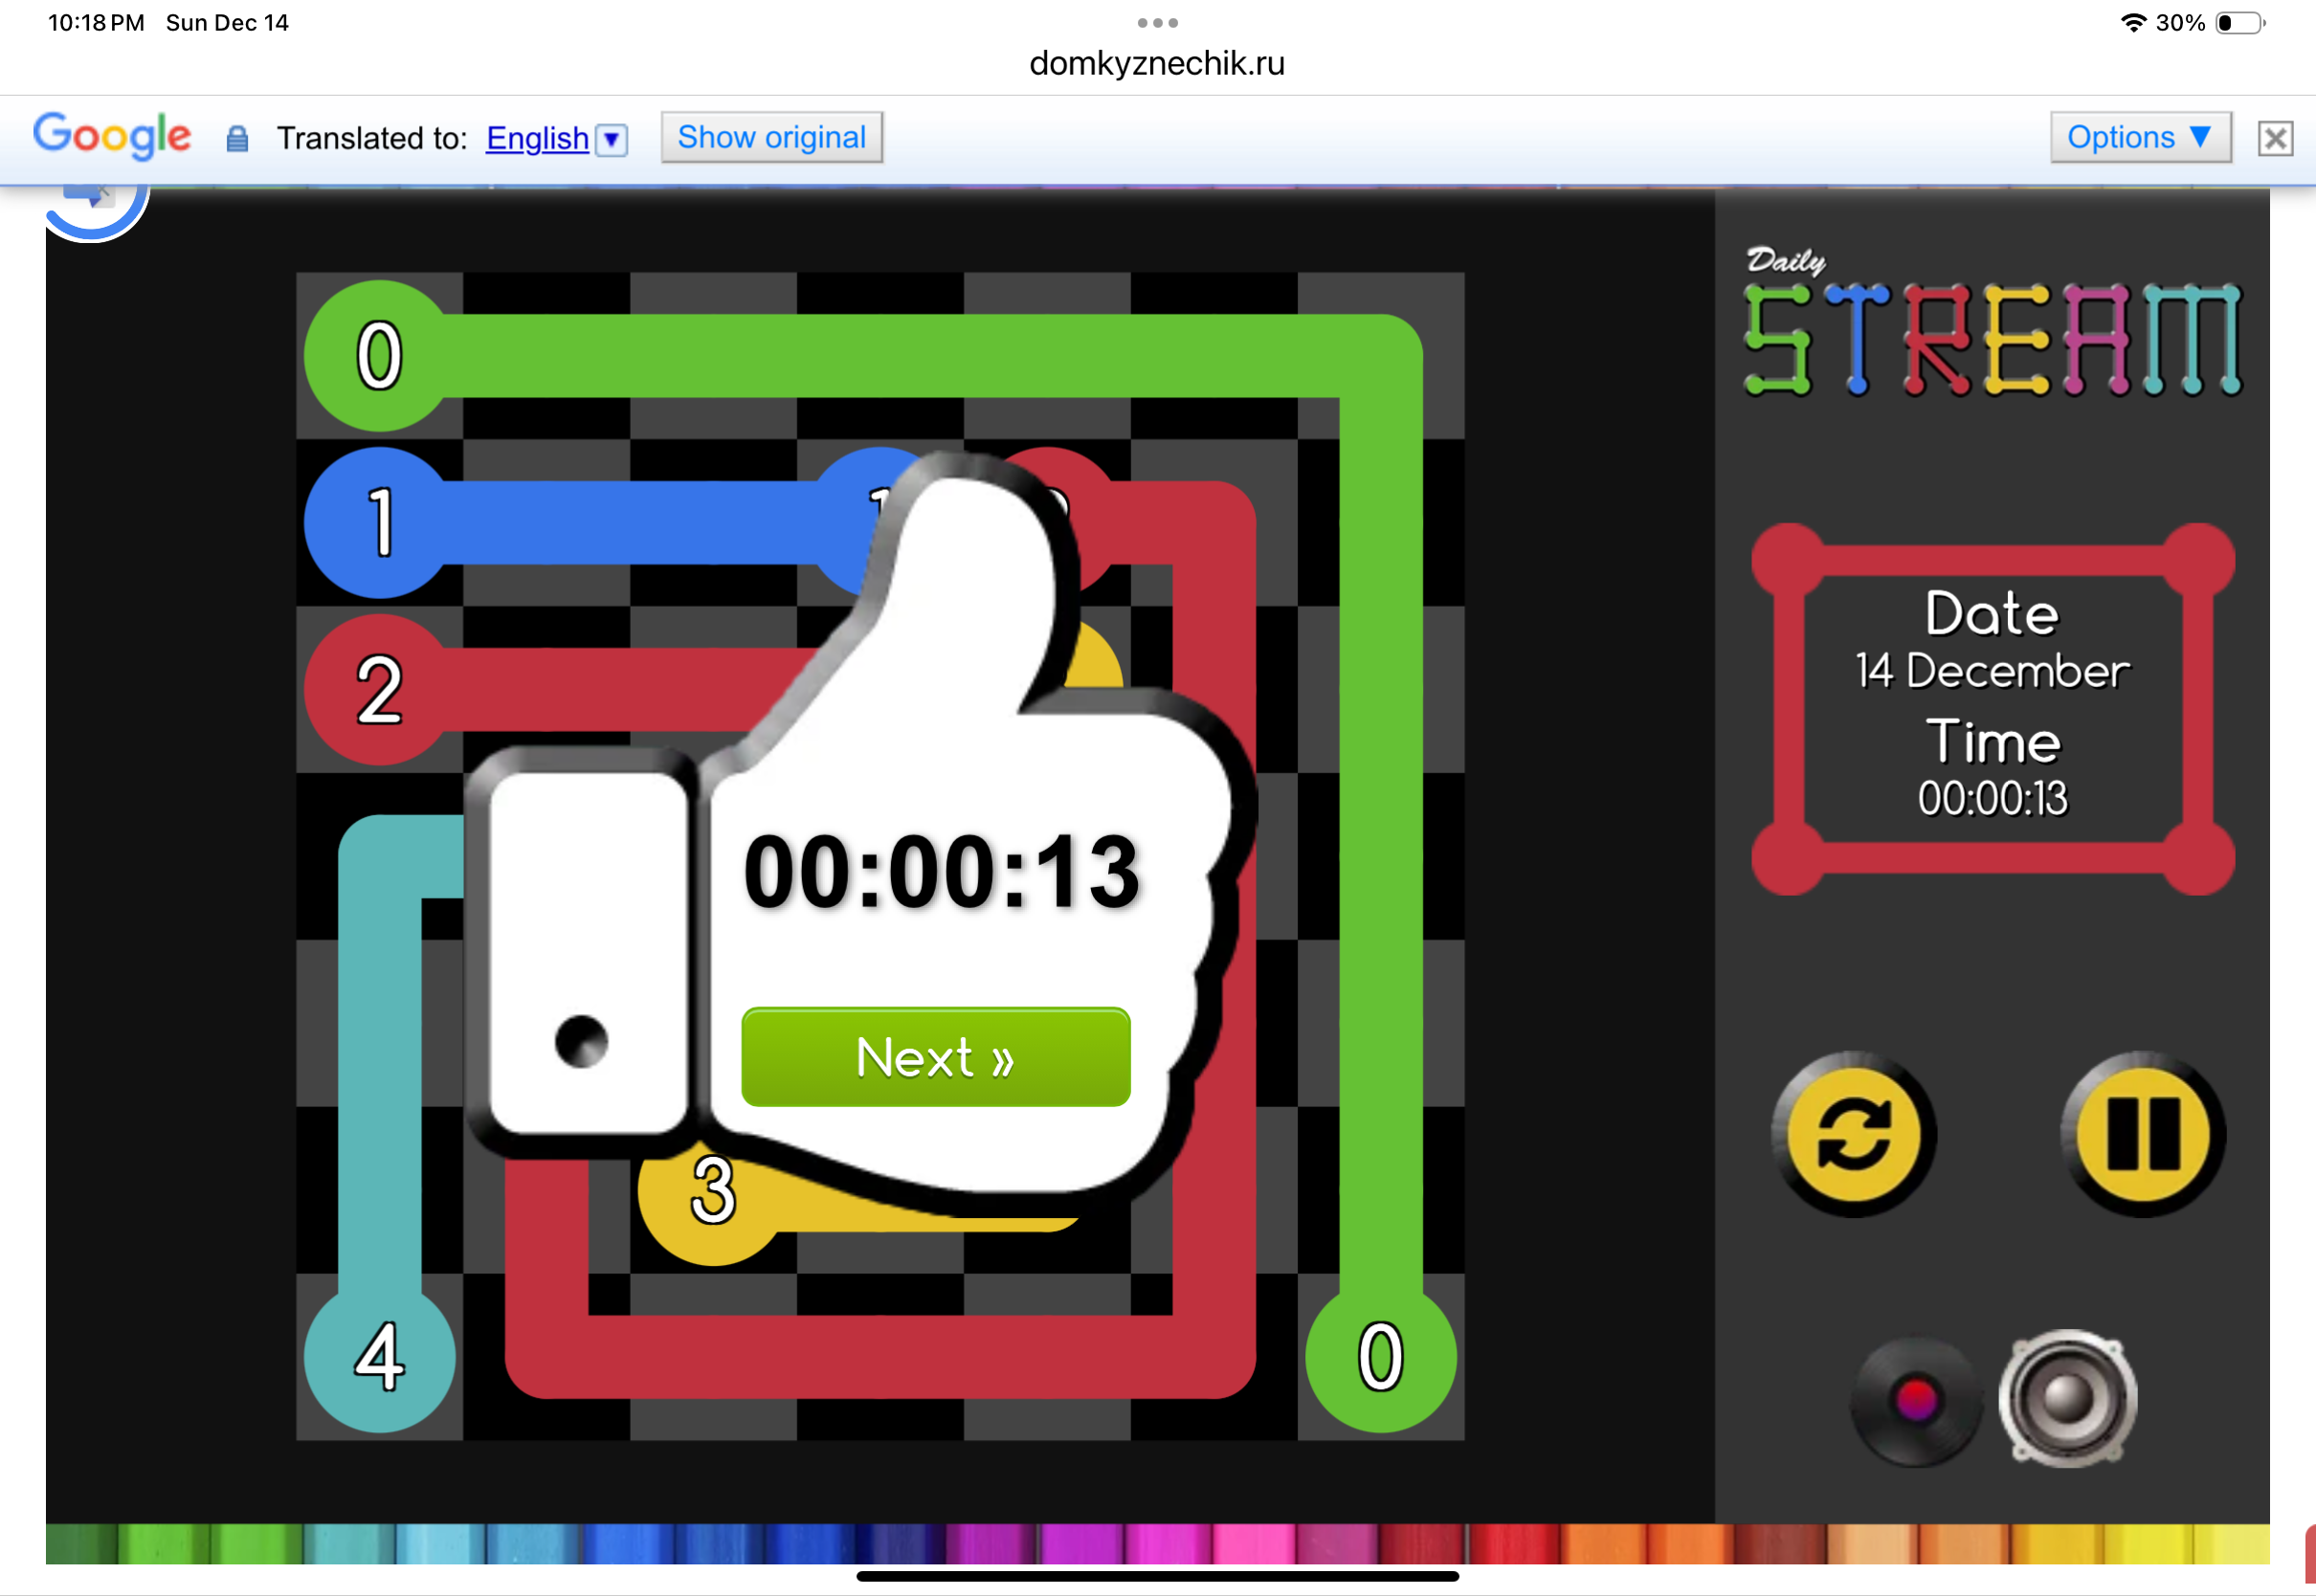Tap the green 0 node at bottom-right
This screenshot has width=2316, height=1596.
coord(1380,1358)
